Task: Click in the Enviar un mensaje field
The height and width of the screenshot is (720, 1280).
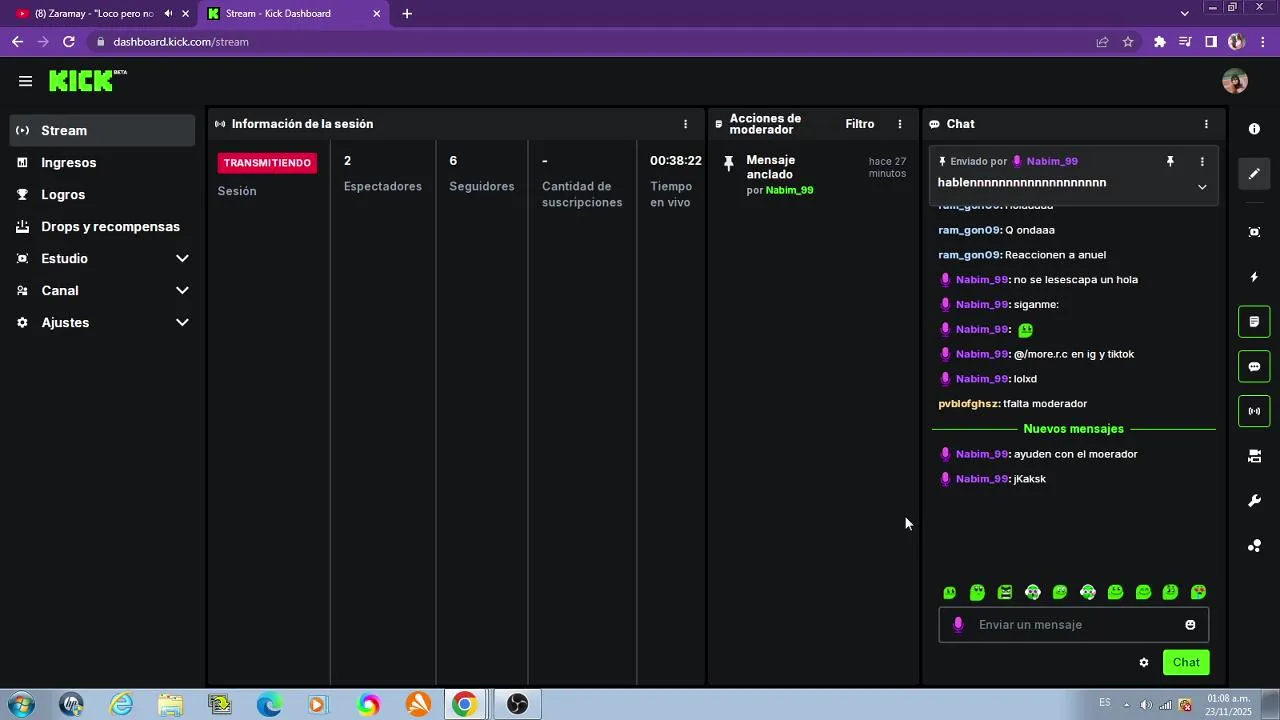Action: pyautogui.click(x=1074, y=625)
